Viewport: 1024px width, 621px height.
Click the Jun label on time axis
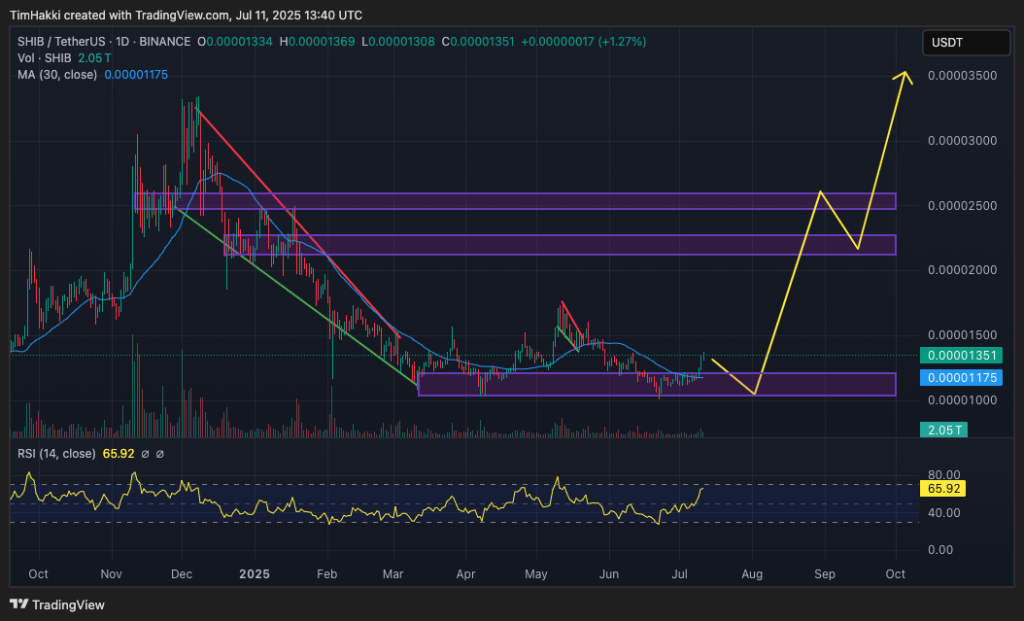point(609,574)
